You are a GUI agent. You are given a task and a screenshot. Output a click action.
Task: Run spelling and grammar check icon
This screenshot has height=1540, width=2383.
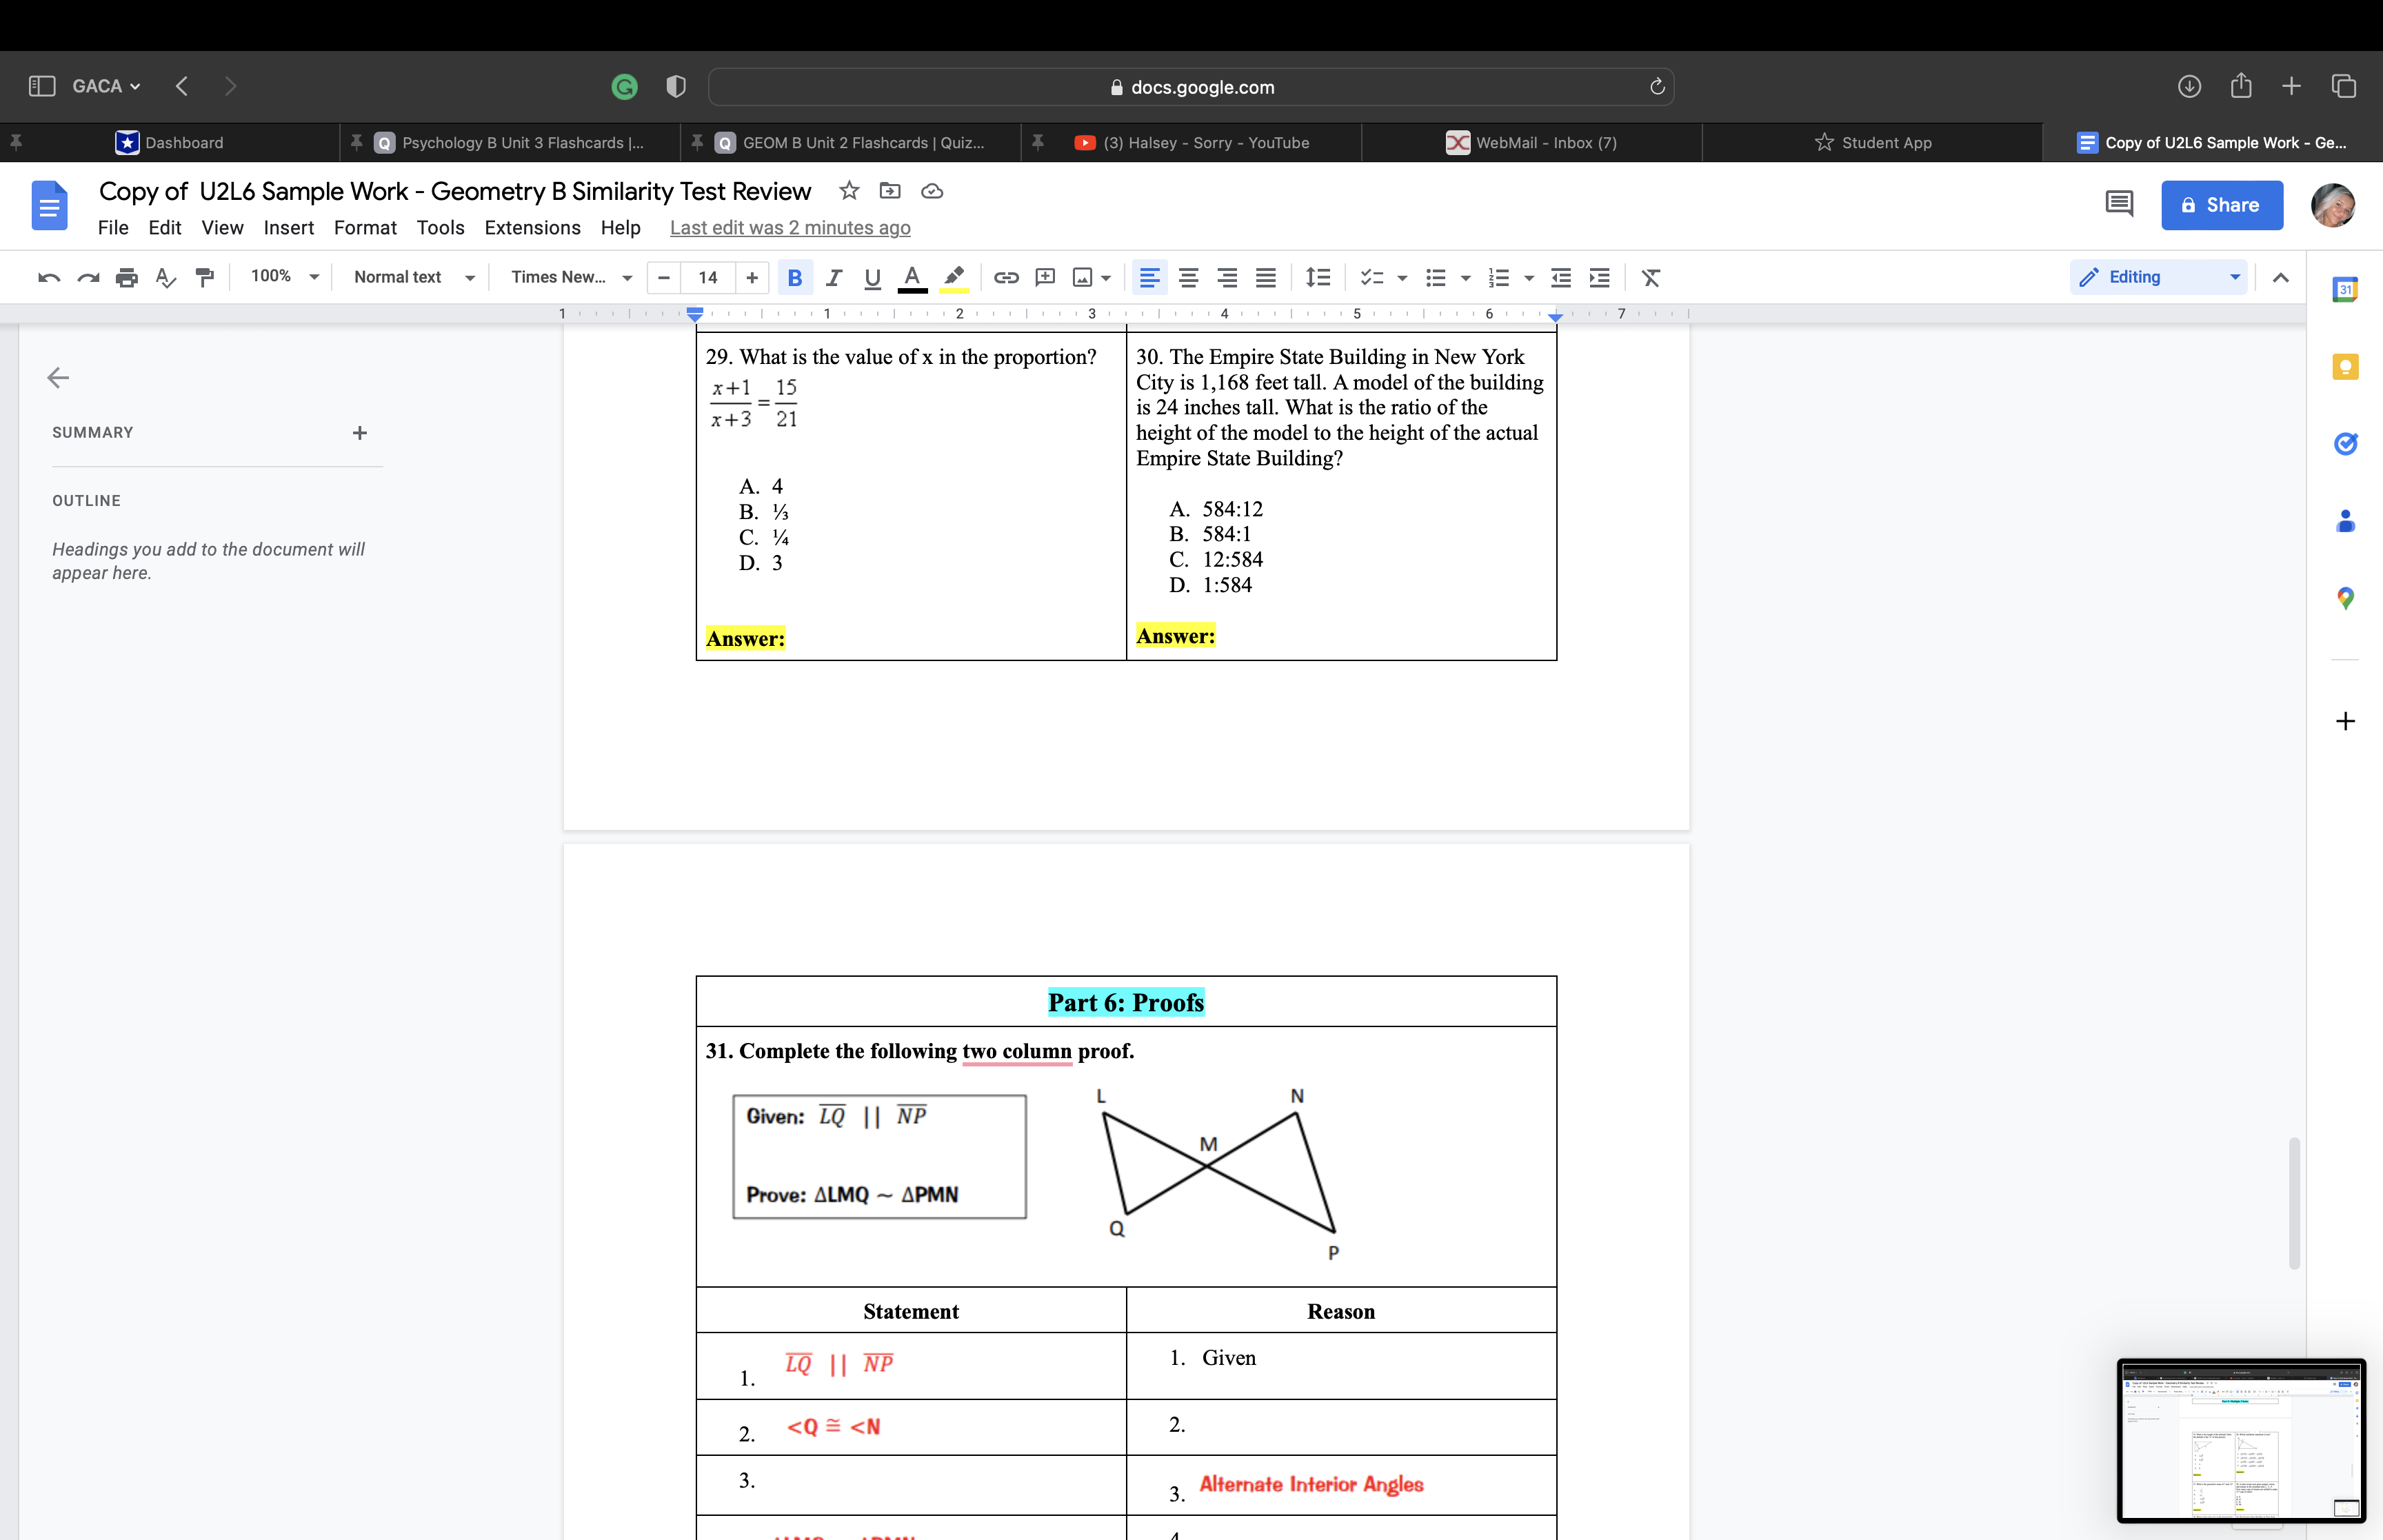[x=166, y=277]
